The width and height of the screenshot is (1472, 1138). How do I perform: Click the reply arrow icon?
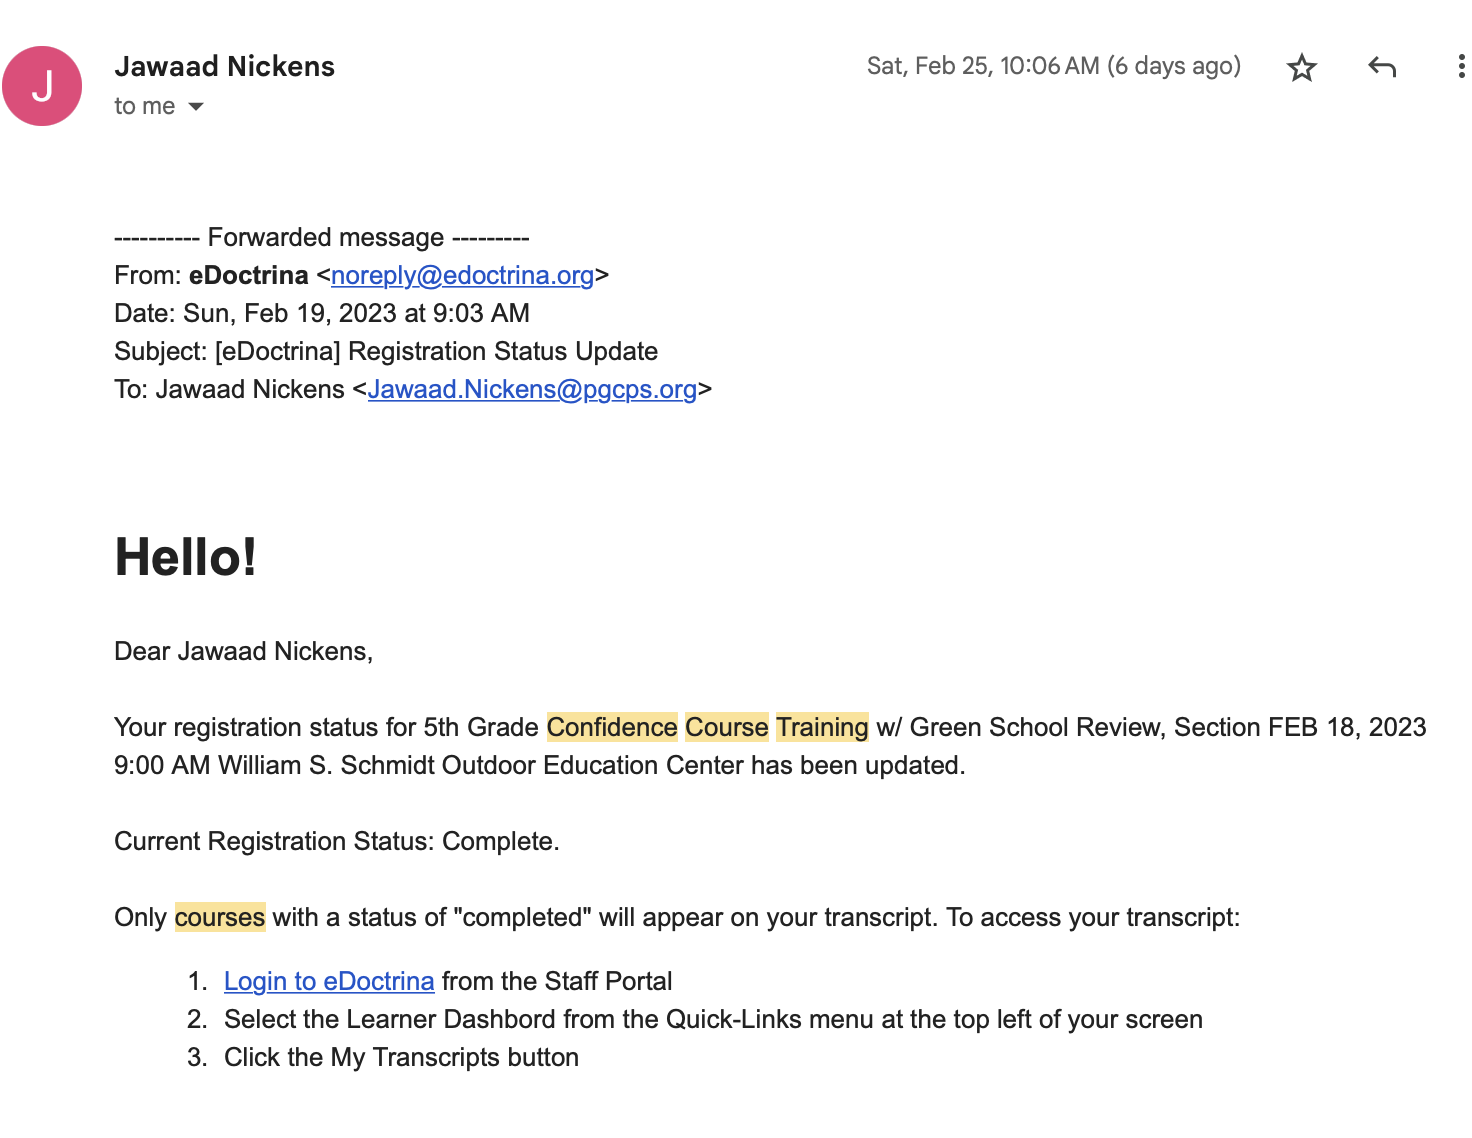pyautogui.click(x=1382, y=67)
